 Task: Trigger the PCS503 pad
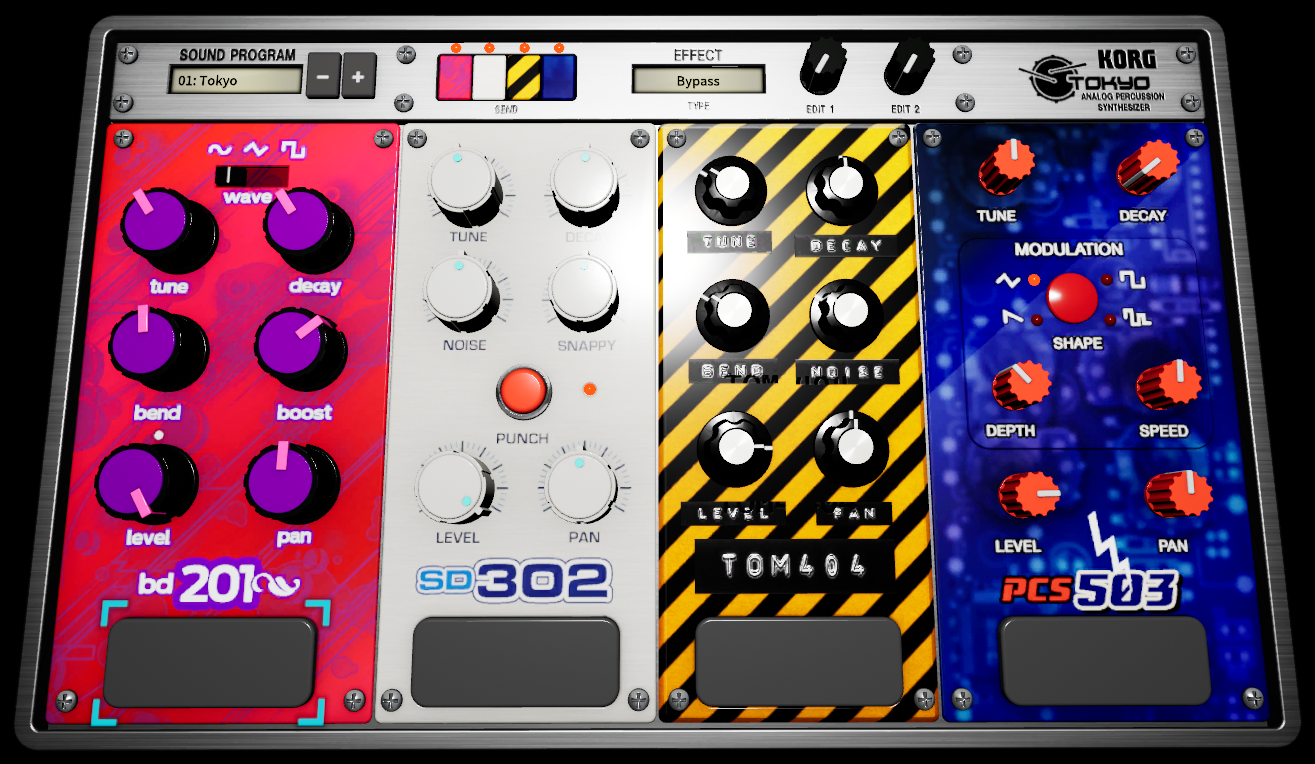[1105, 661]
